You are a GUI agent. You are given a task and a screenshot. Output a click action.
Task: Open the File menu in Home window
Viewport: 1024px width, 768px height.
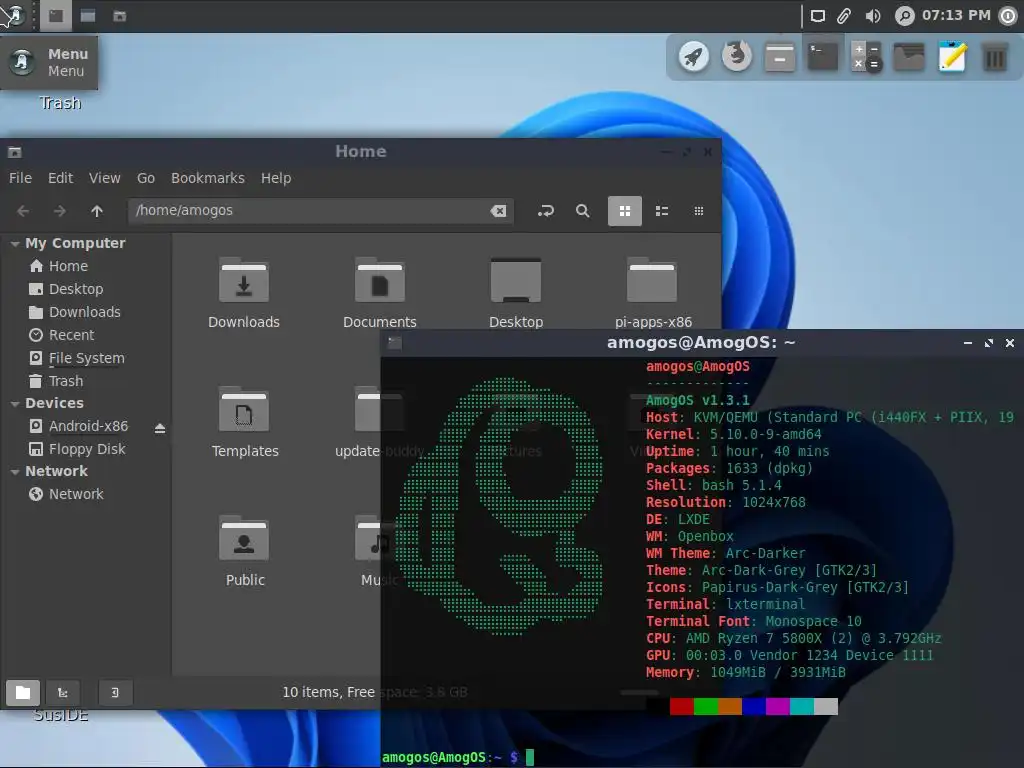click(20, 178)
